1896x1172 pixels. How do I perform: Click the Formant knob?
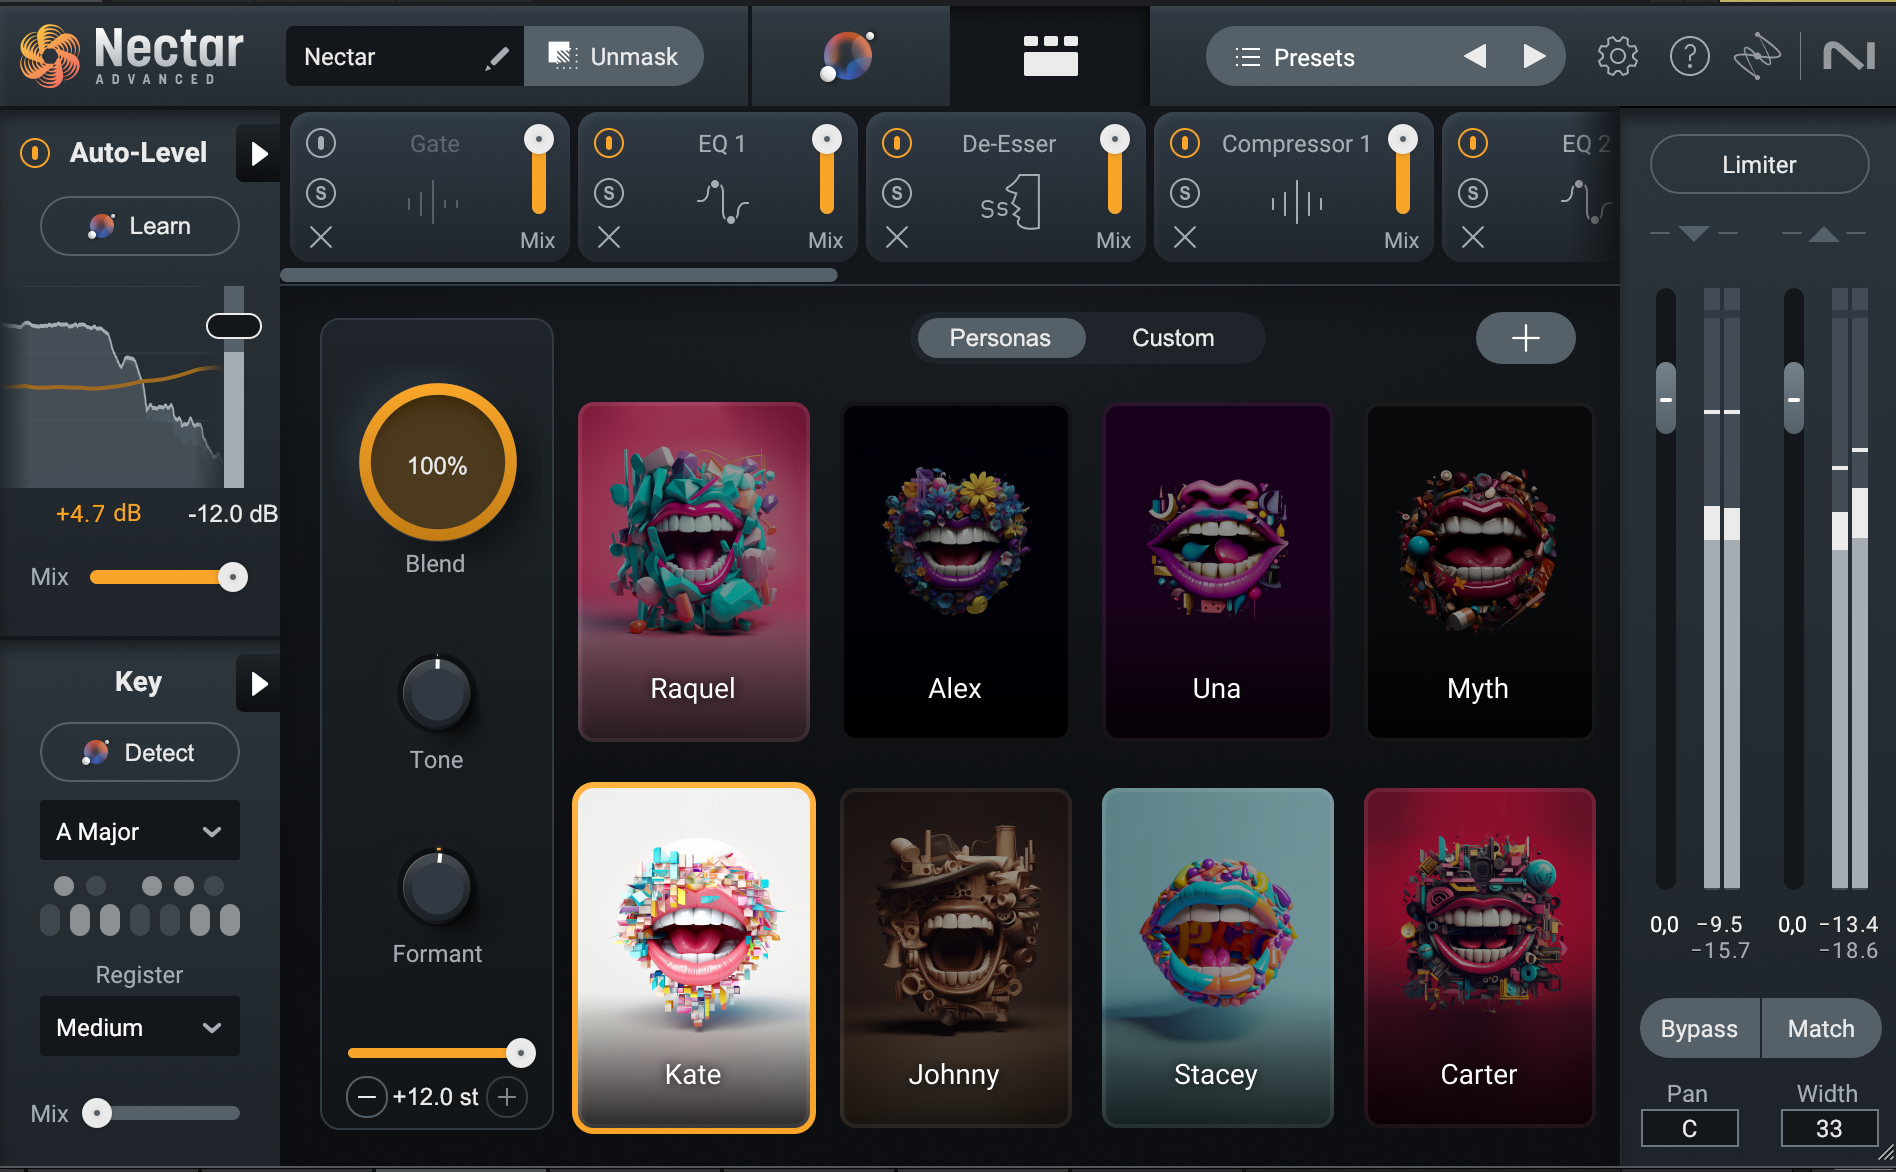click(x=437, y=886)
